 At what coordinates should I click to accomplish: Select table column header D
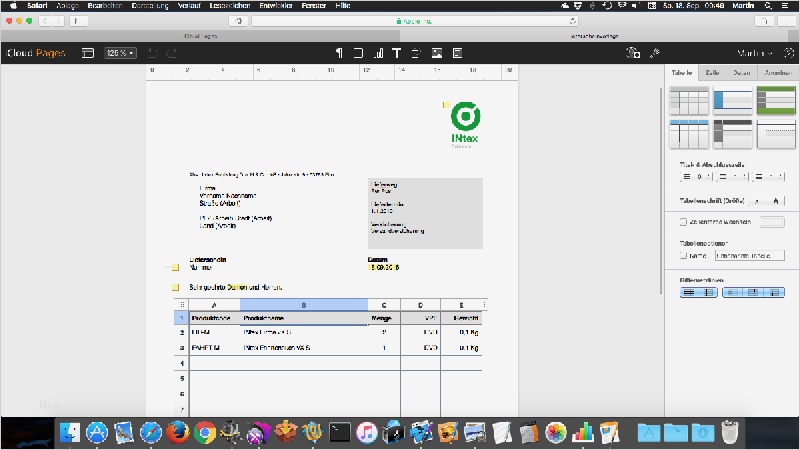(420, 305)
